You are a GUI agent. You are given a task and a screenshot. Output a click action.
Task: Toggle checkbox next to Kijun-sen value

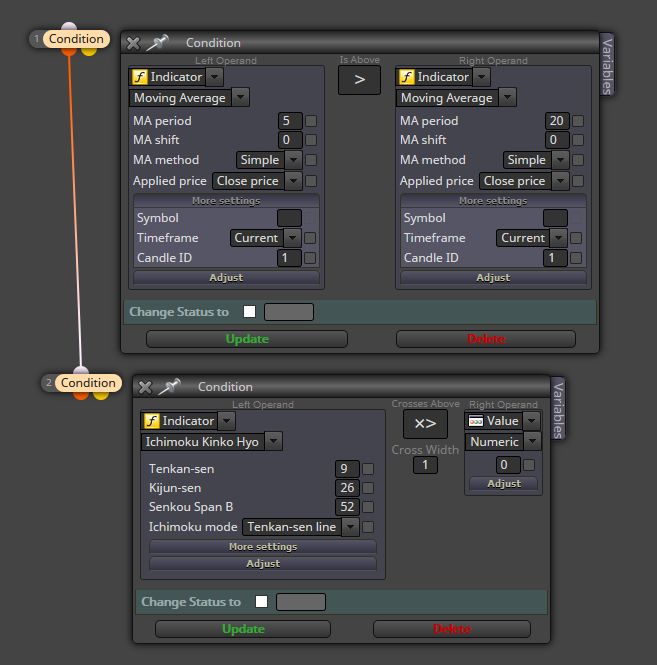(368, 488)
